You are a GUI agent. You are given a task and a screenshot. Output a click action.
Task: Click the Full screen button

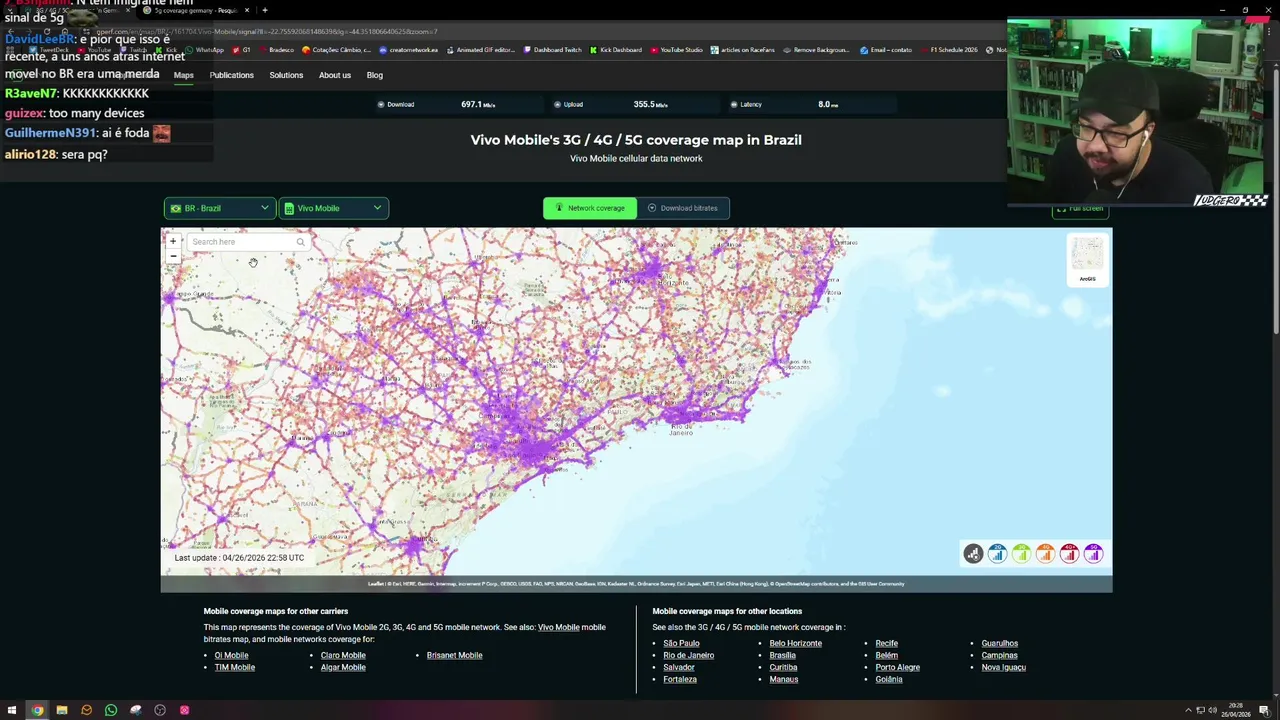(1080, 208)
